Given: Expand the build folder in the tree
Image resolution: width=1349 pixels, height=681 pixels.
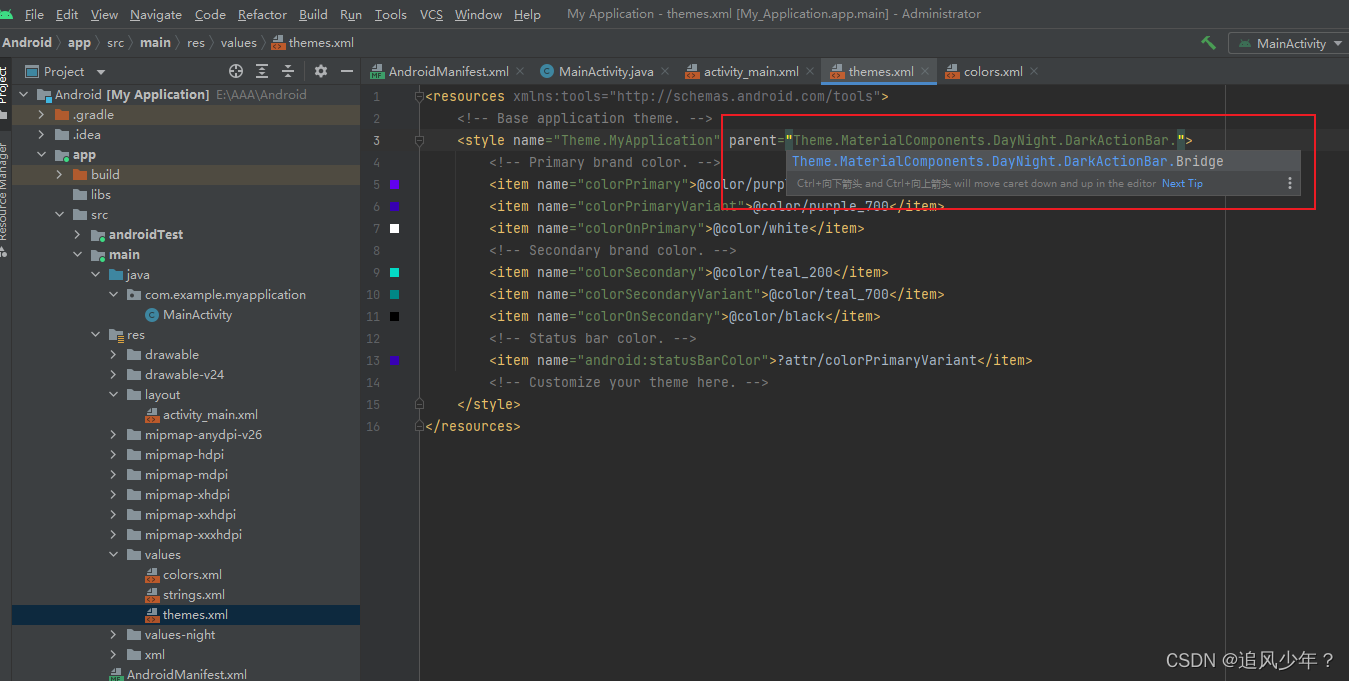Looking at the screenshot, I should pos(60,174).
